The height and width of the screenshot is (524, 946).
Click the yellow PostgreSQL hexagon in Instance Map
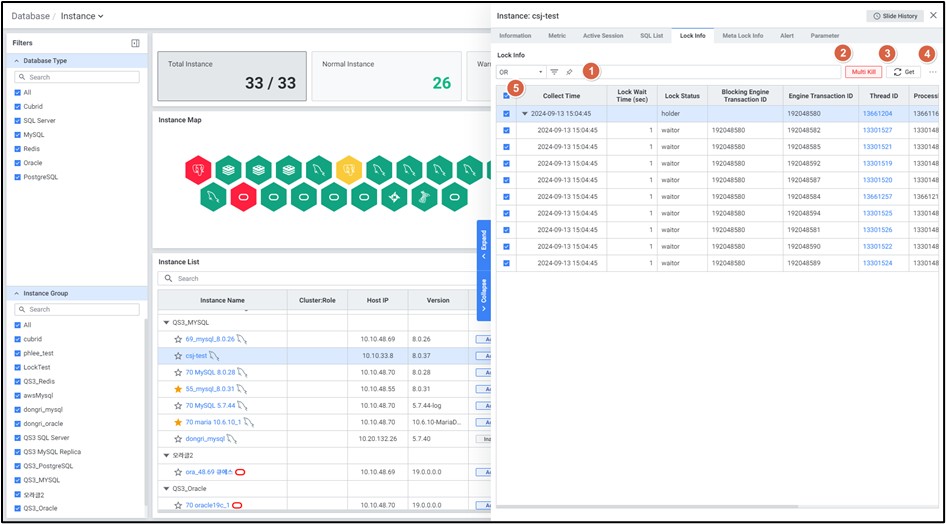(x=347, y=168)
